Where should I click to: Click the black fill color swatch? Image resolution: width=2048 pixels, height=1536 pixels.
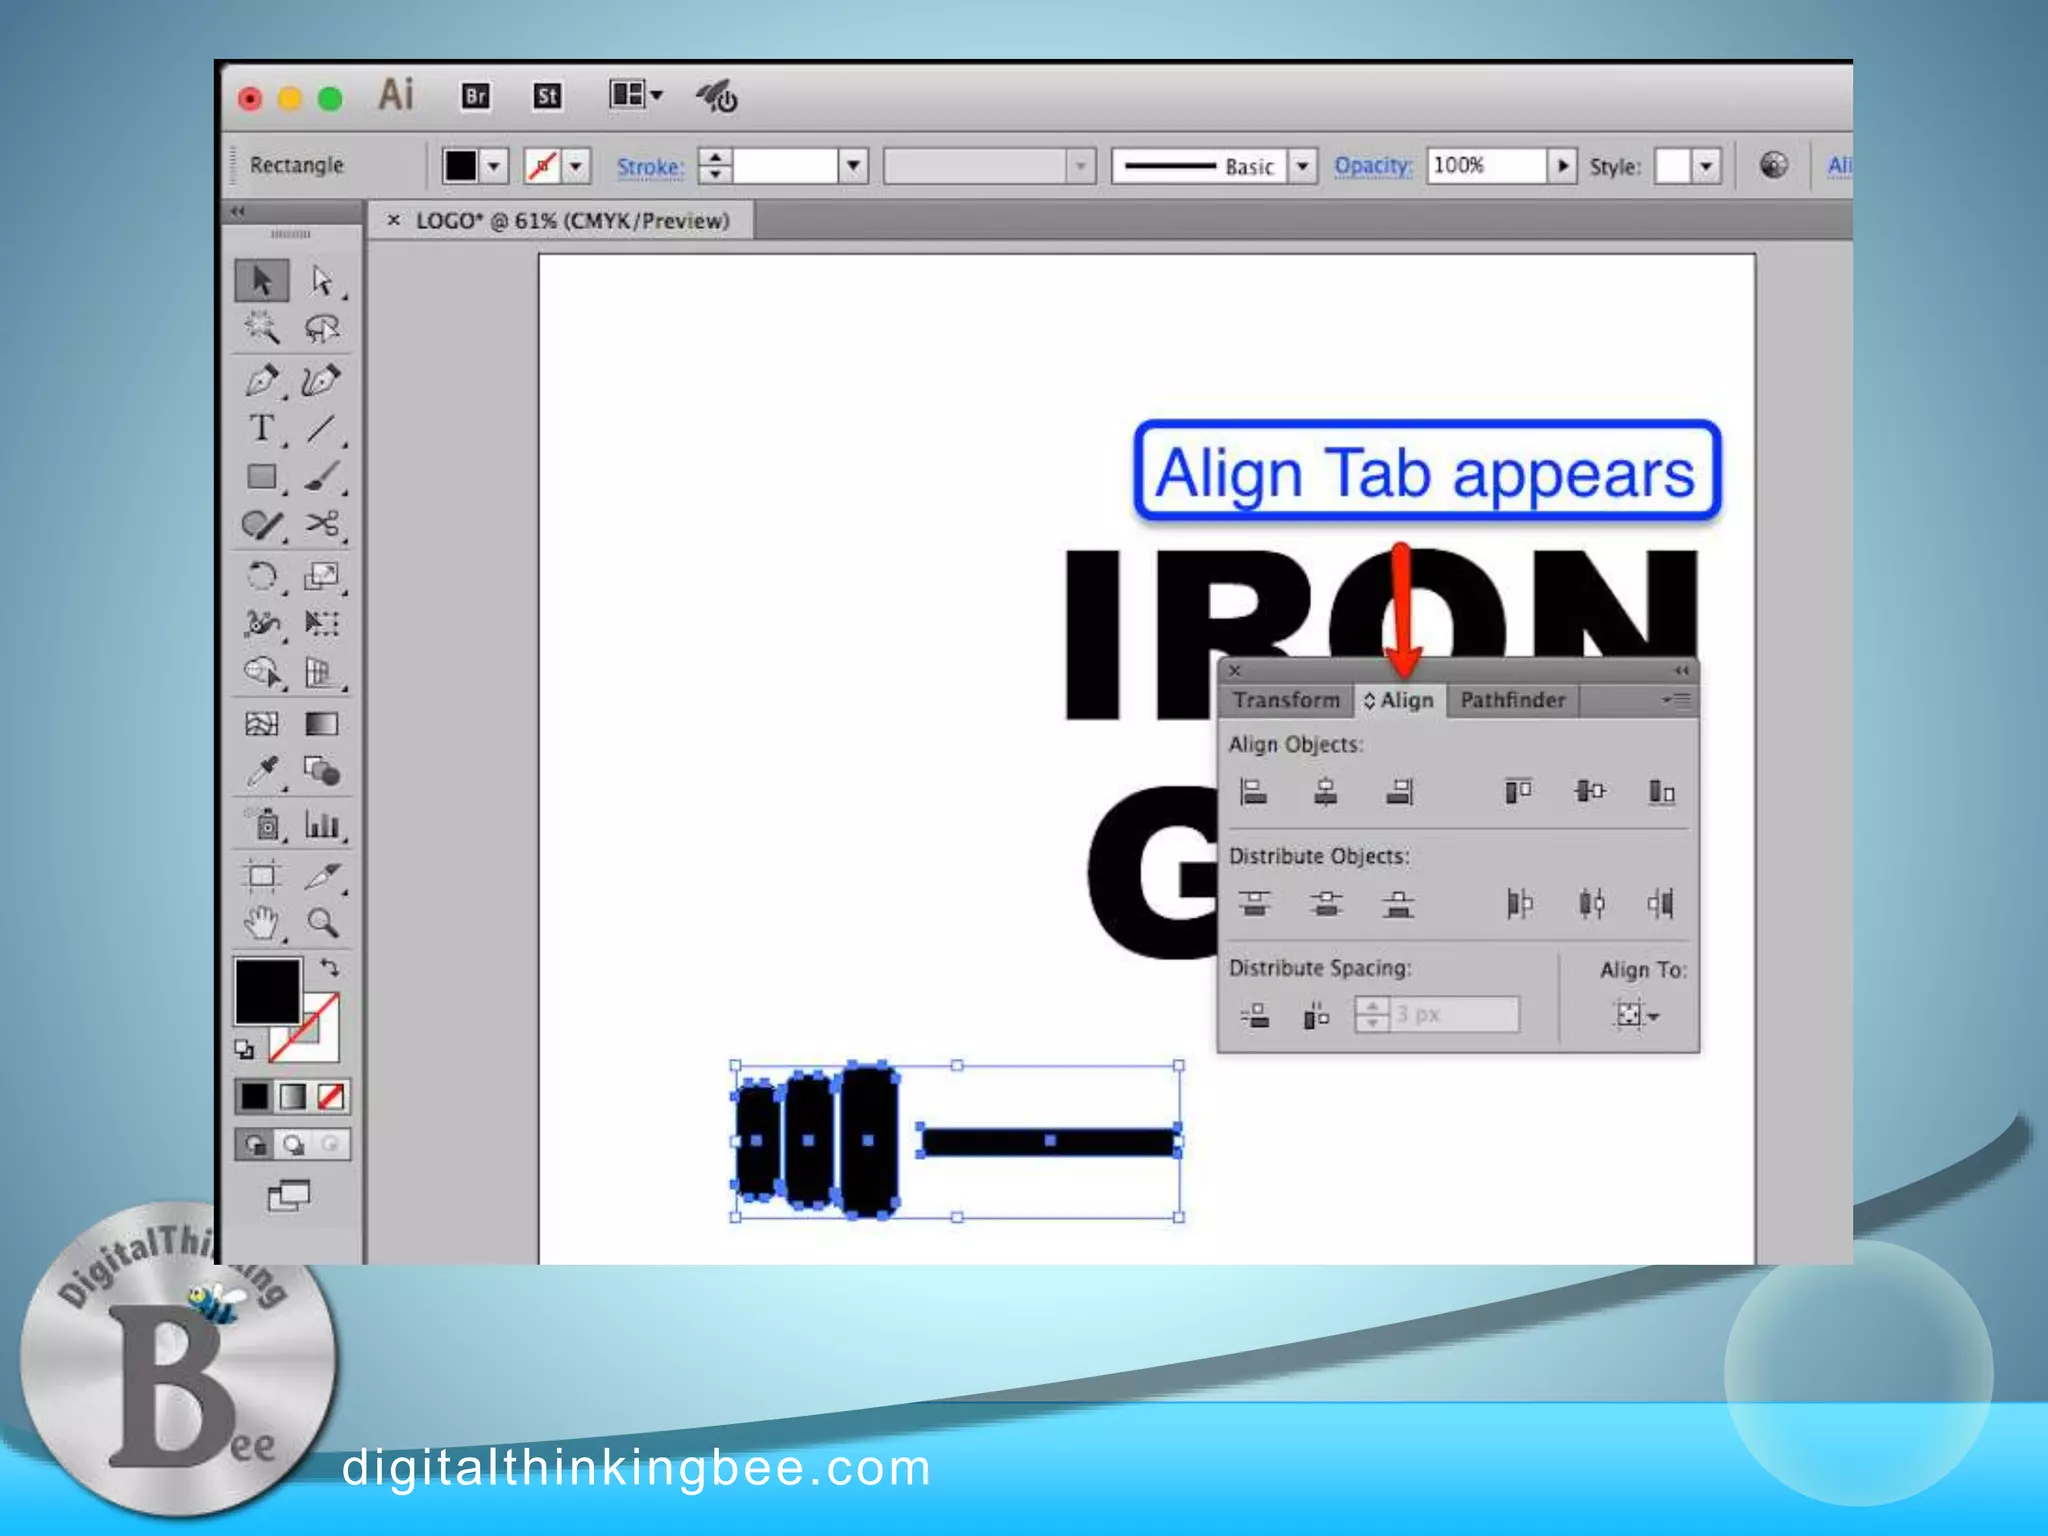pyautogui.click(x=267, y=990)
